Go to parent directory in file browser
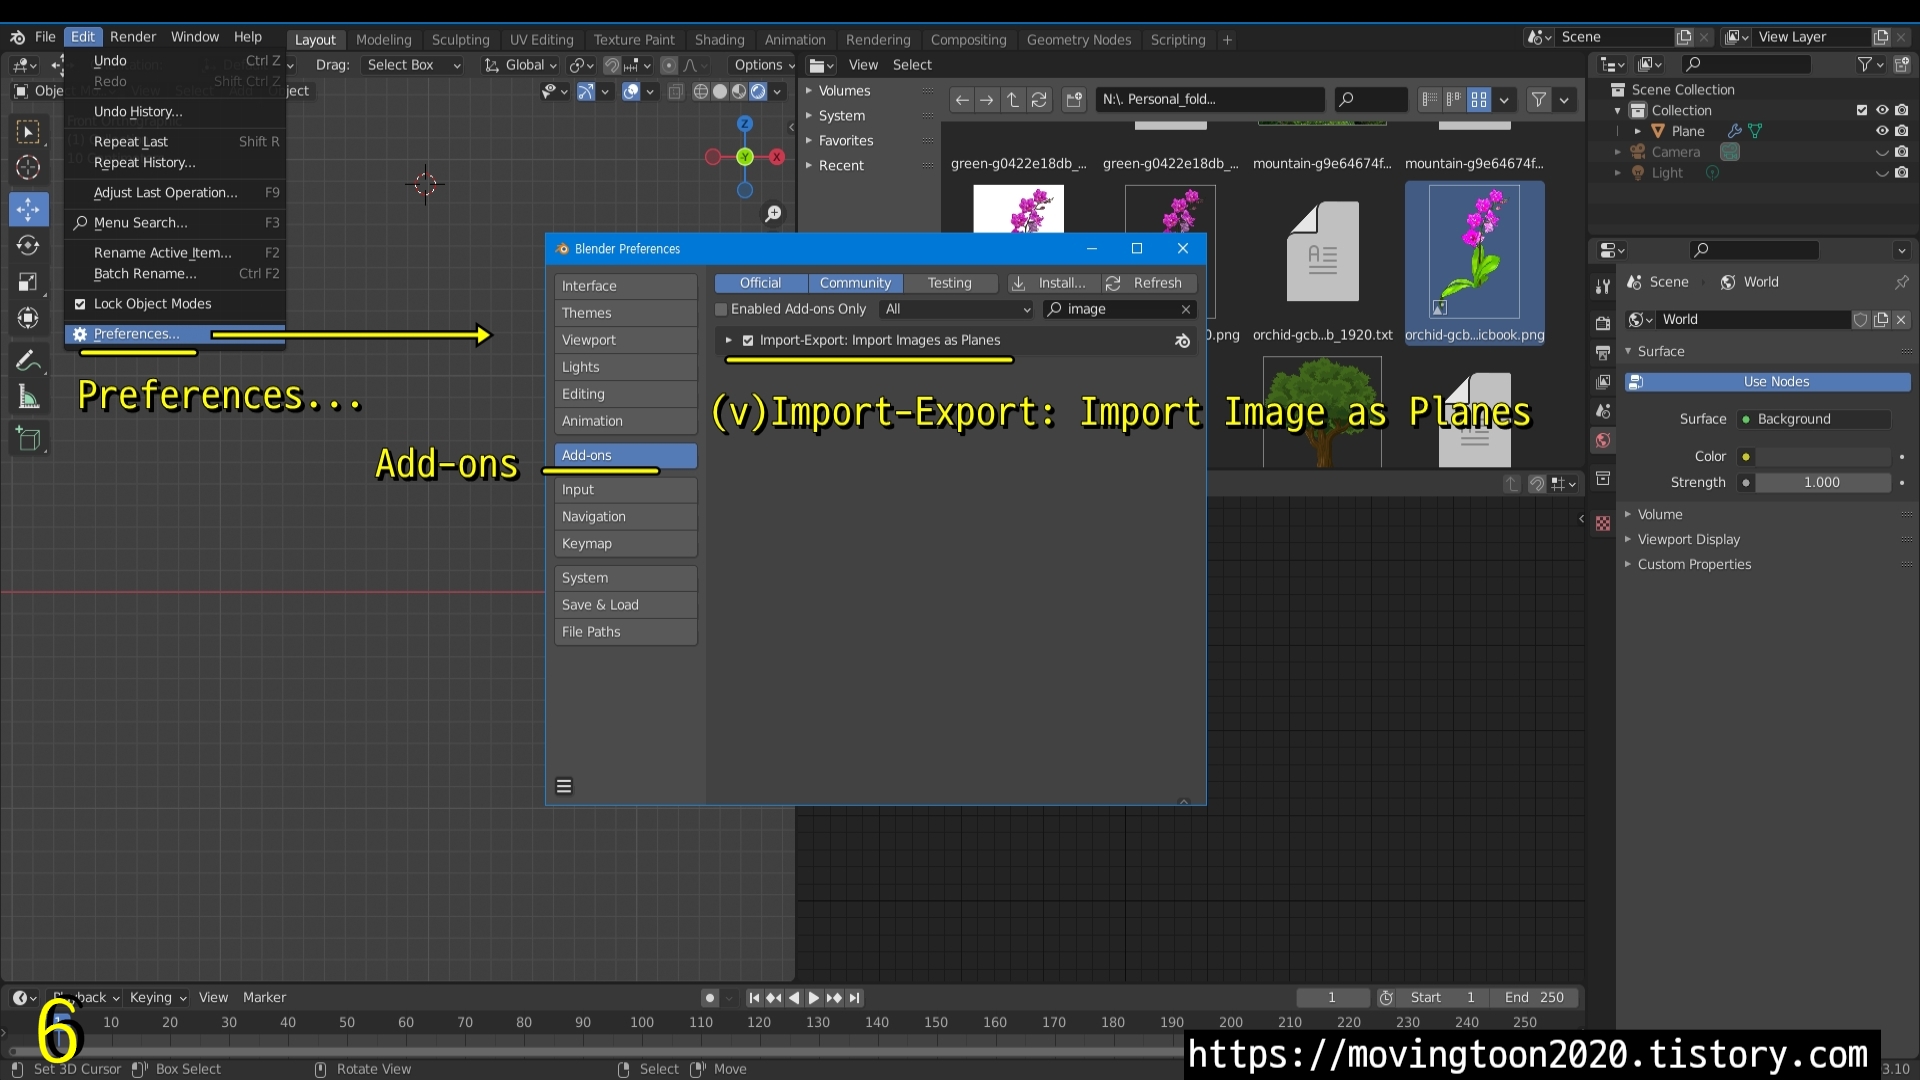The image size is (1920, 1080). pyautogui.click(x=1013, y=99)
